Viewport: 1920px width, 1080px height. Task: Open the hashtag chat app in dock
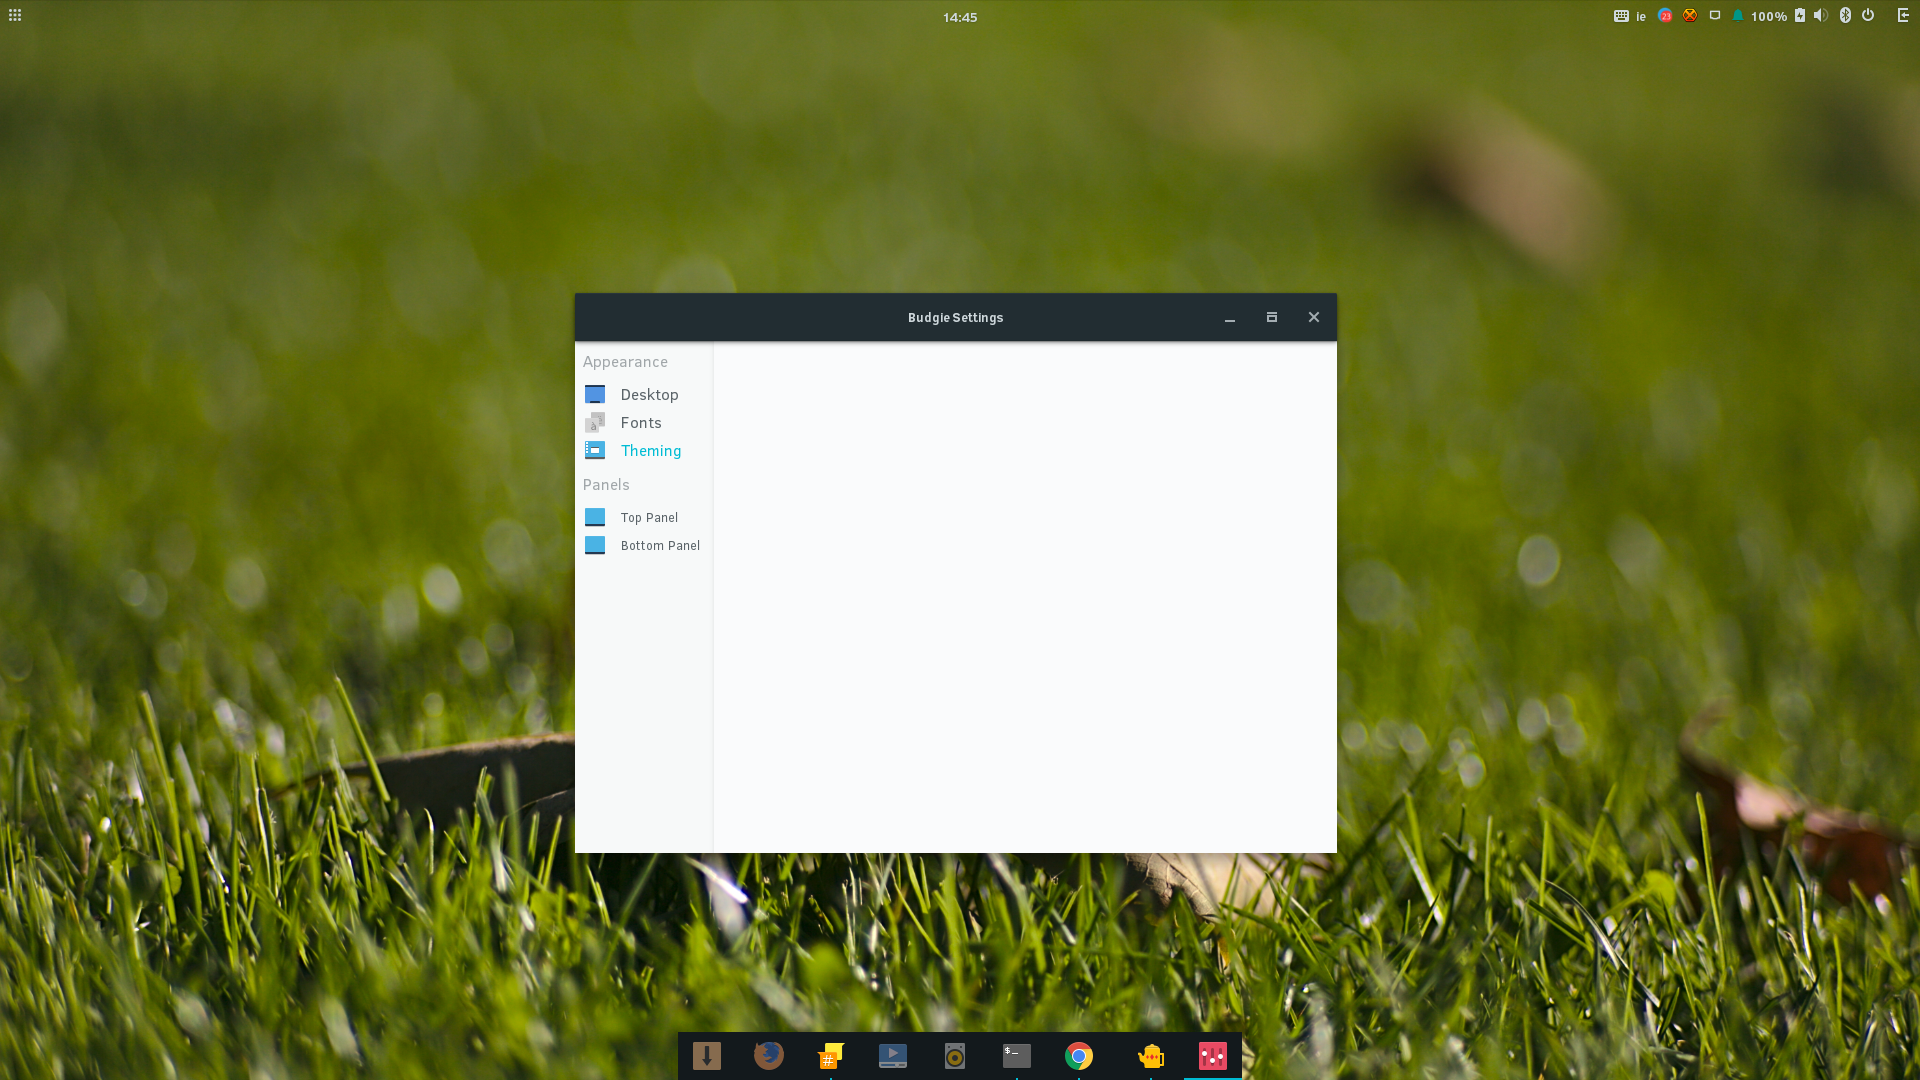pos(831,1056)
